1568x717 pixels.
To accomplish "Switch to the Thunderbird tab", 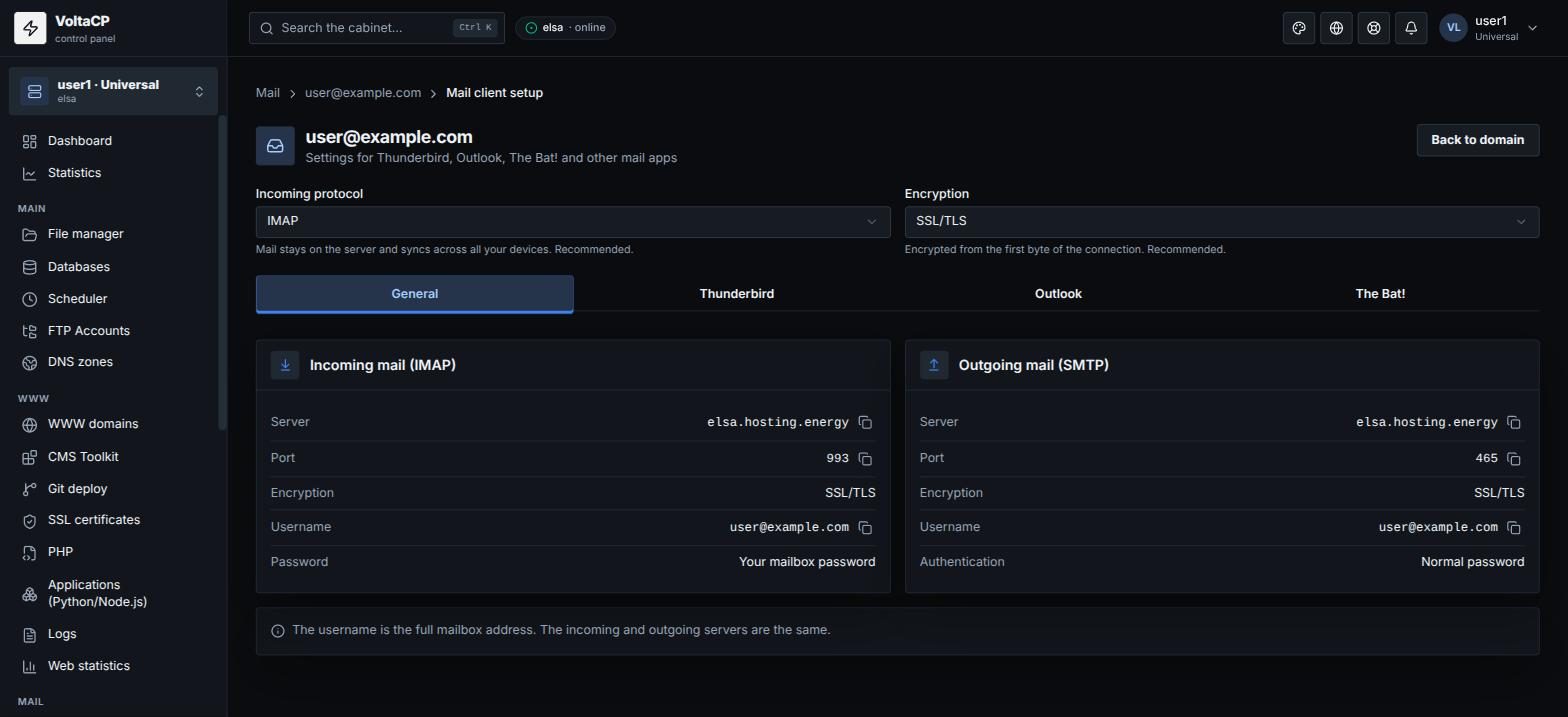I will [737, 294].
